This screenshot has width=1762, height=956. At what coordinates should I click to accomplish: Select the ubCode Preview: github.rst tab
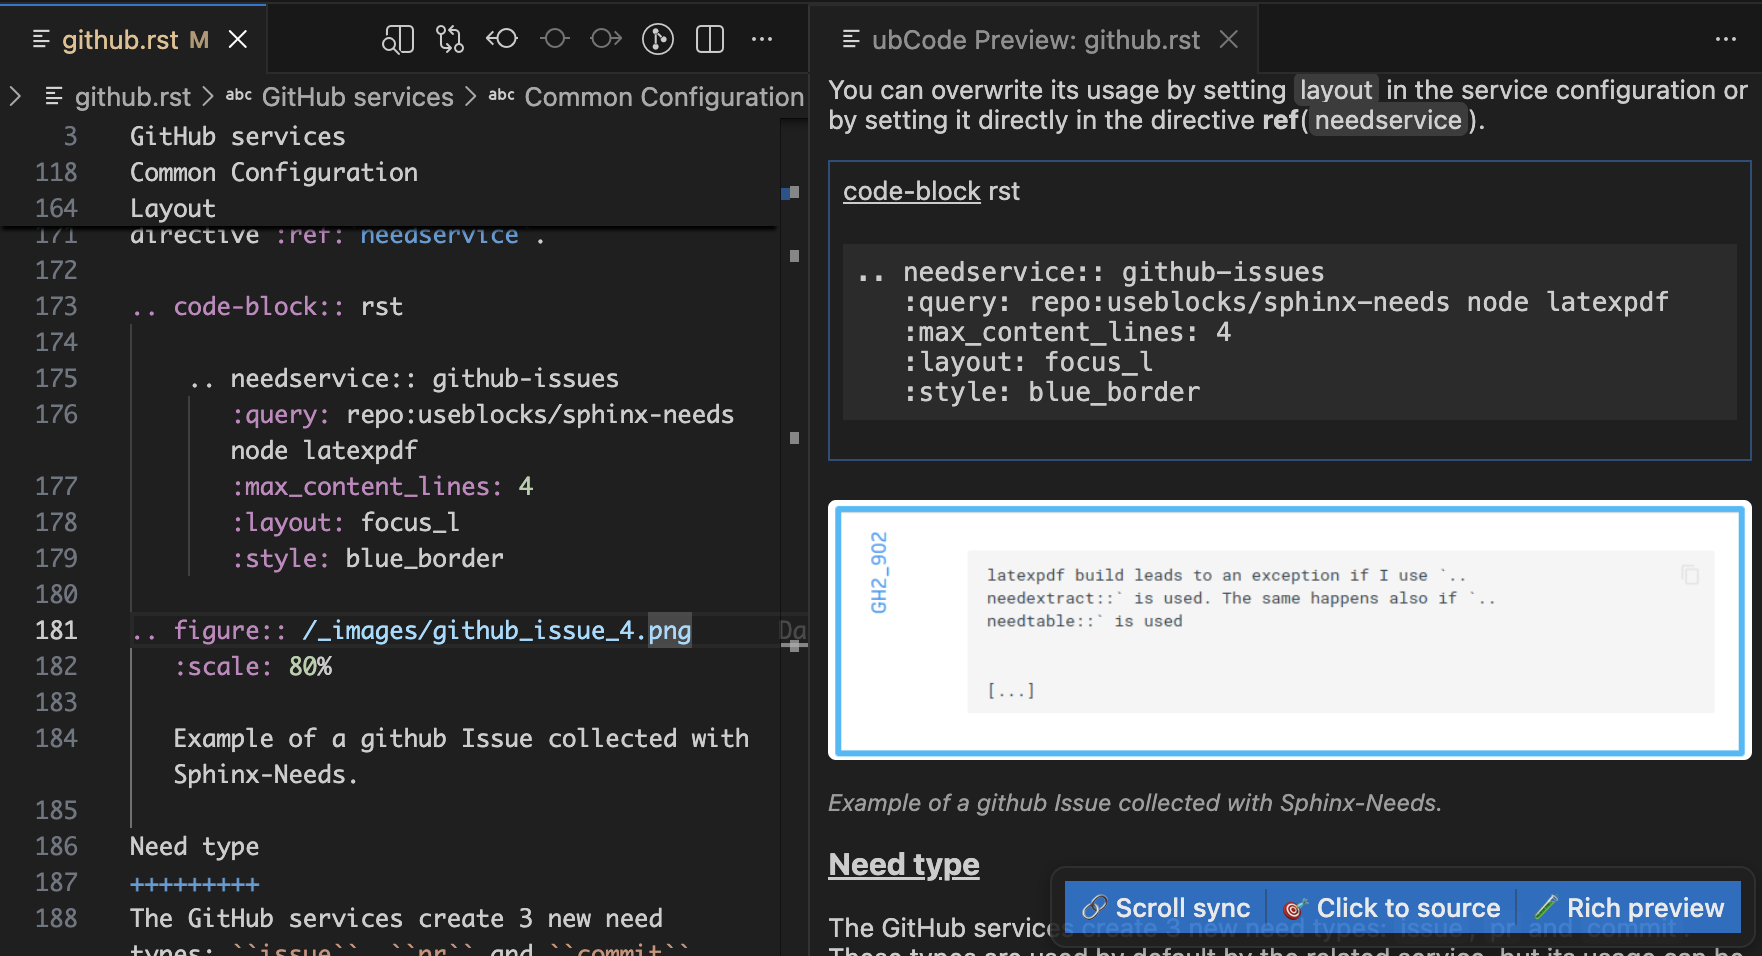(1035, 40)
